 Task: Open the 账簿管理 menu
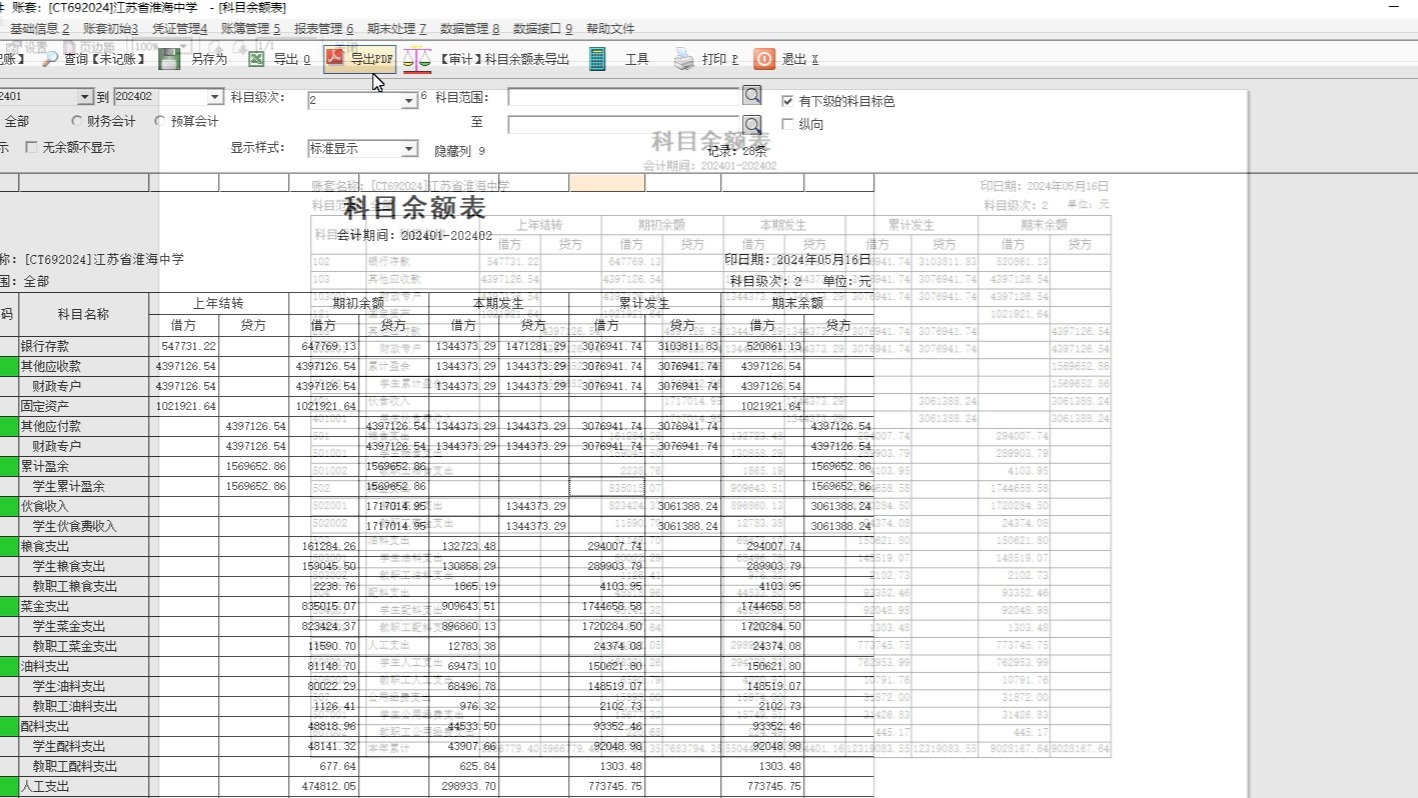coord(251,29)
